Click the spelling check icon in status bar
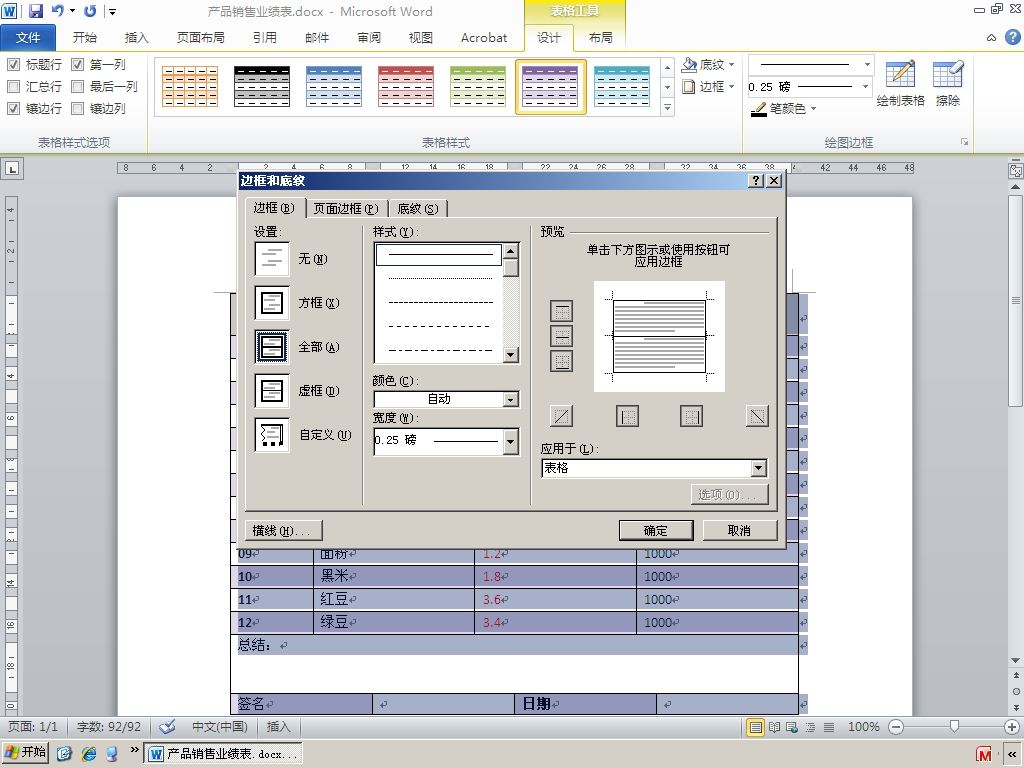The height and width of the screenshot is (768, 1024). pyautogui.click(x=168, y=727)
